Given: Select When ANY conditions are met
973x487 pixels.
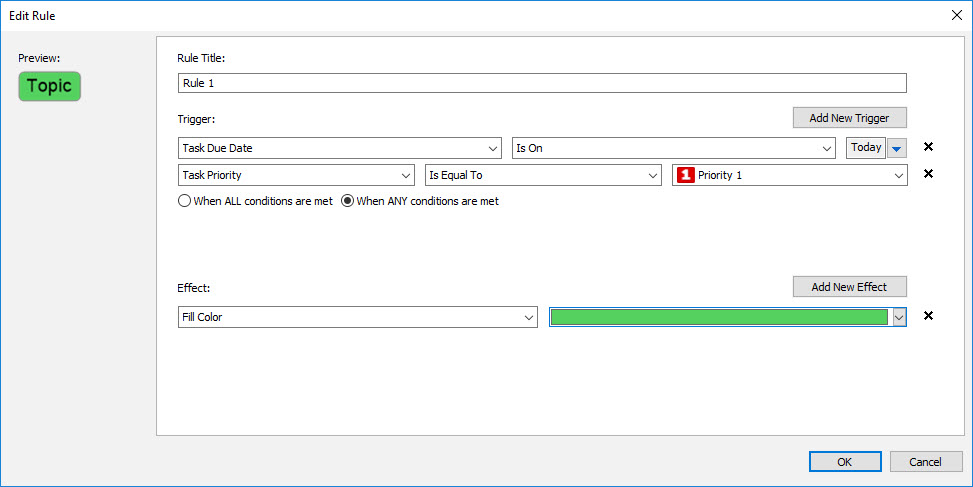Looking at the screenshot, I should coord(348,201).
